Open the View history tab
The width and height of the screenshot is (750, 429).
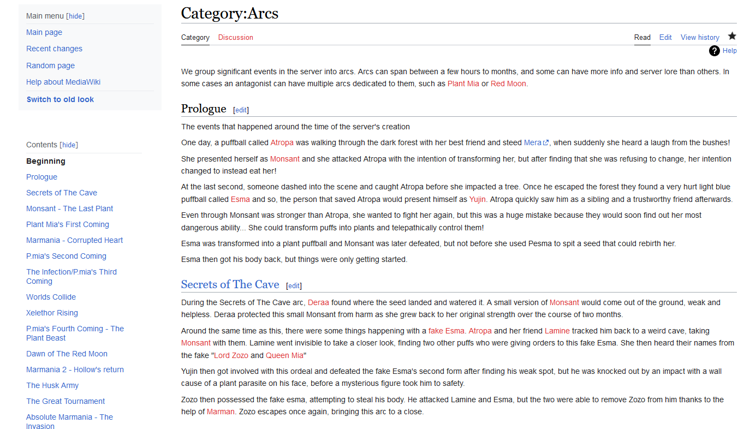point(700,38)
